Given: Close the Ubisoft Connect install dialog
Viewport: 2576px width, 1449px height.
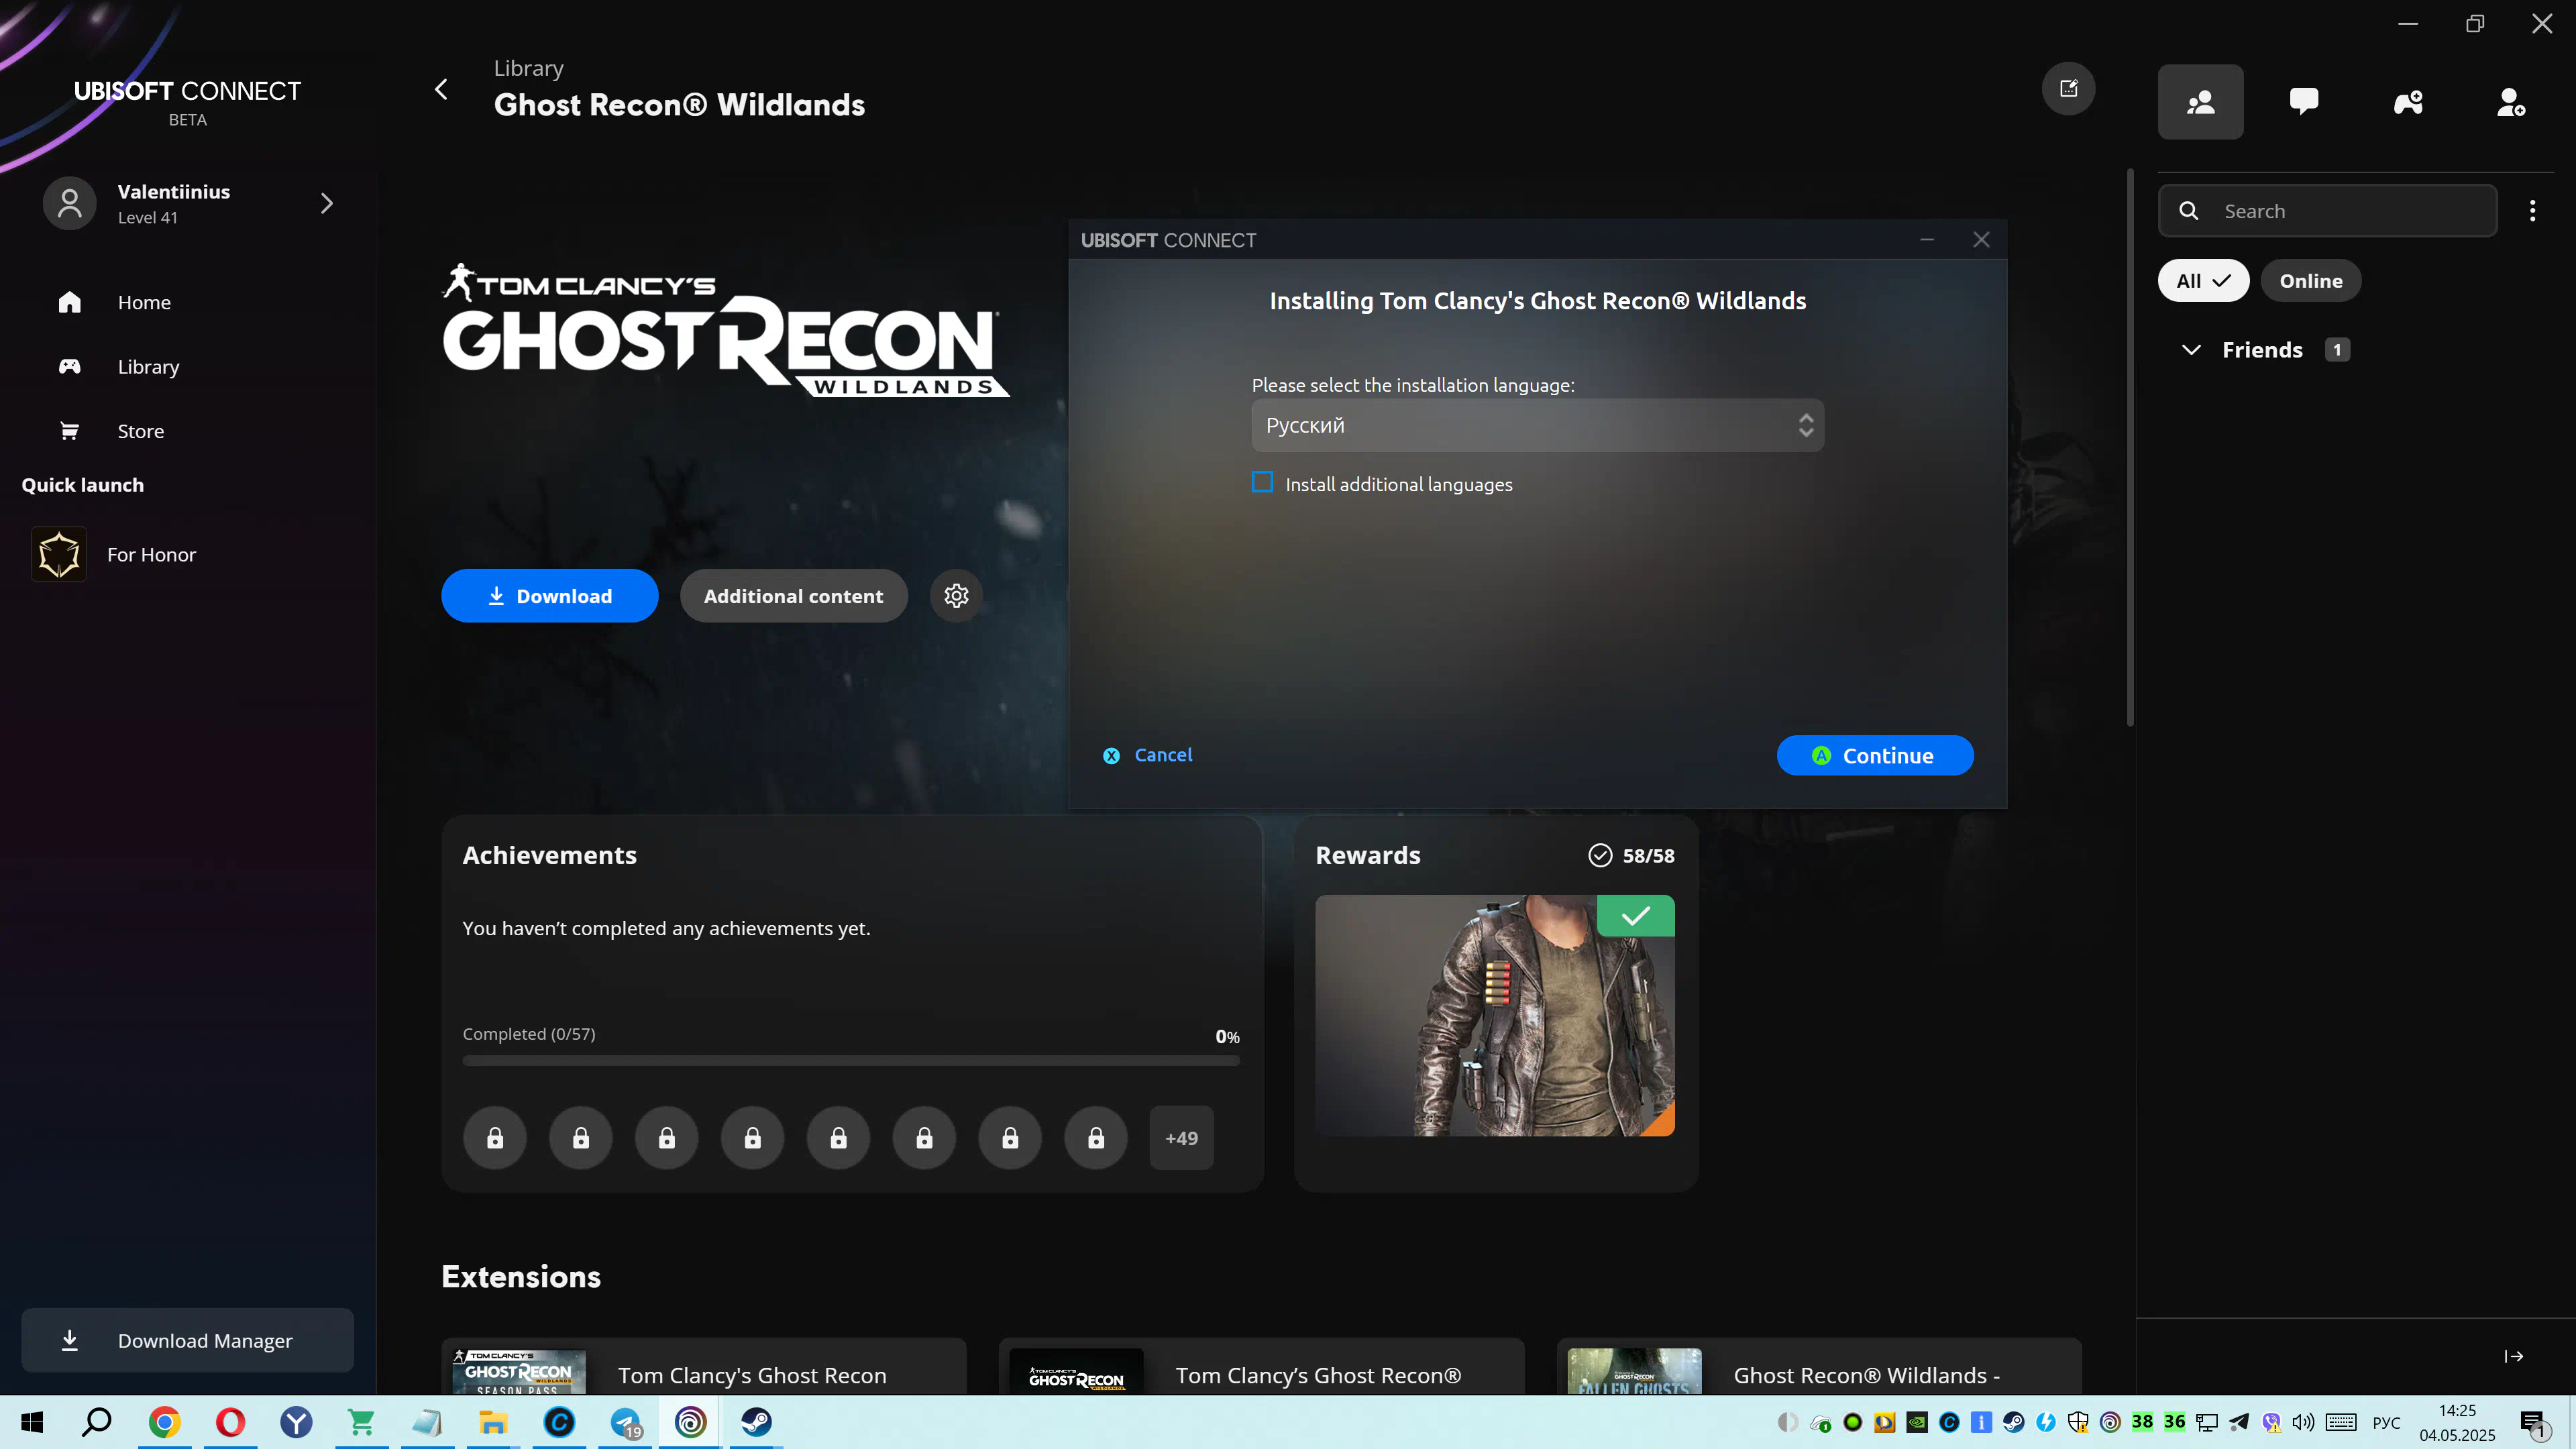Looking at the screenshot, I should point(1981,240).
